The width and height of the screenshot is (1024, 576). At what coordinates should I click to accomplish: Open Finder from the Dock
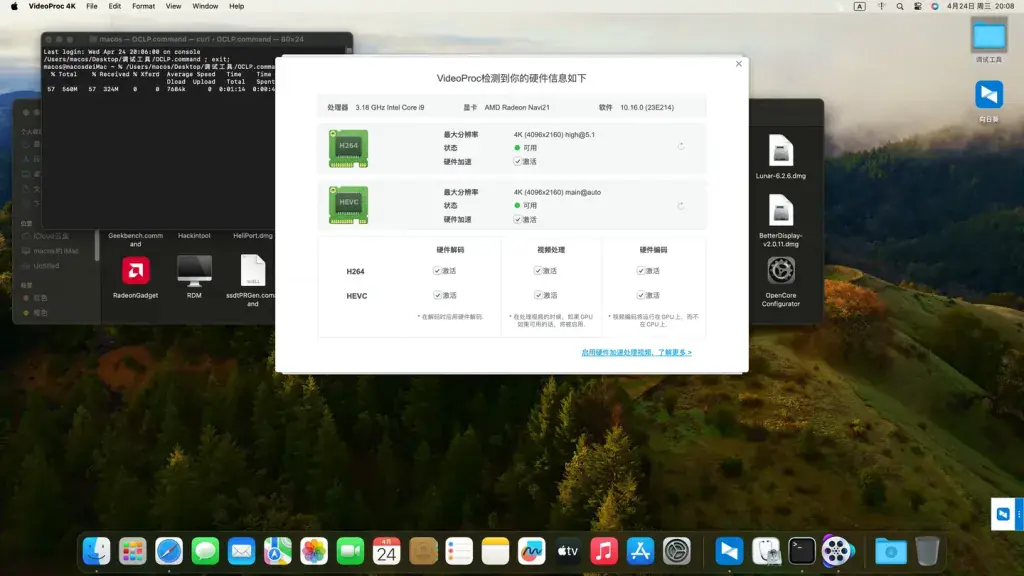coord(97,551)
